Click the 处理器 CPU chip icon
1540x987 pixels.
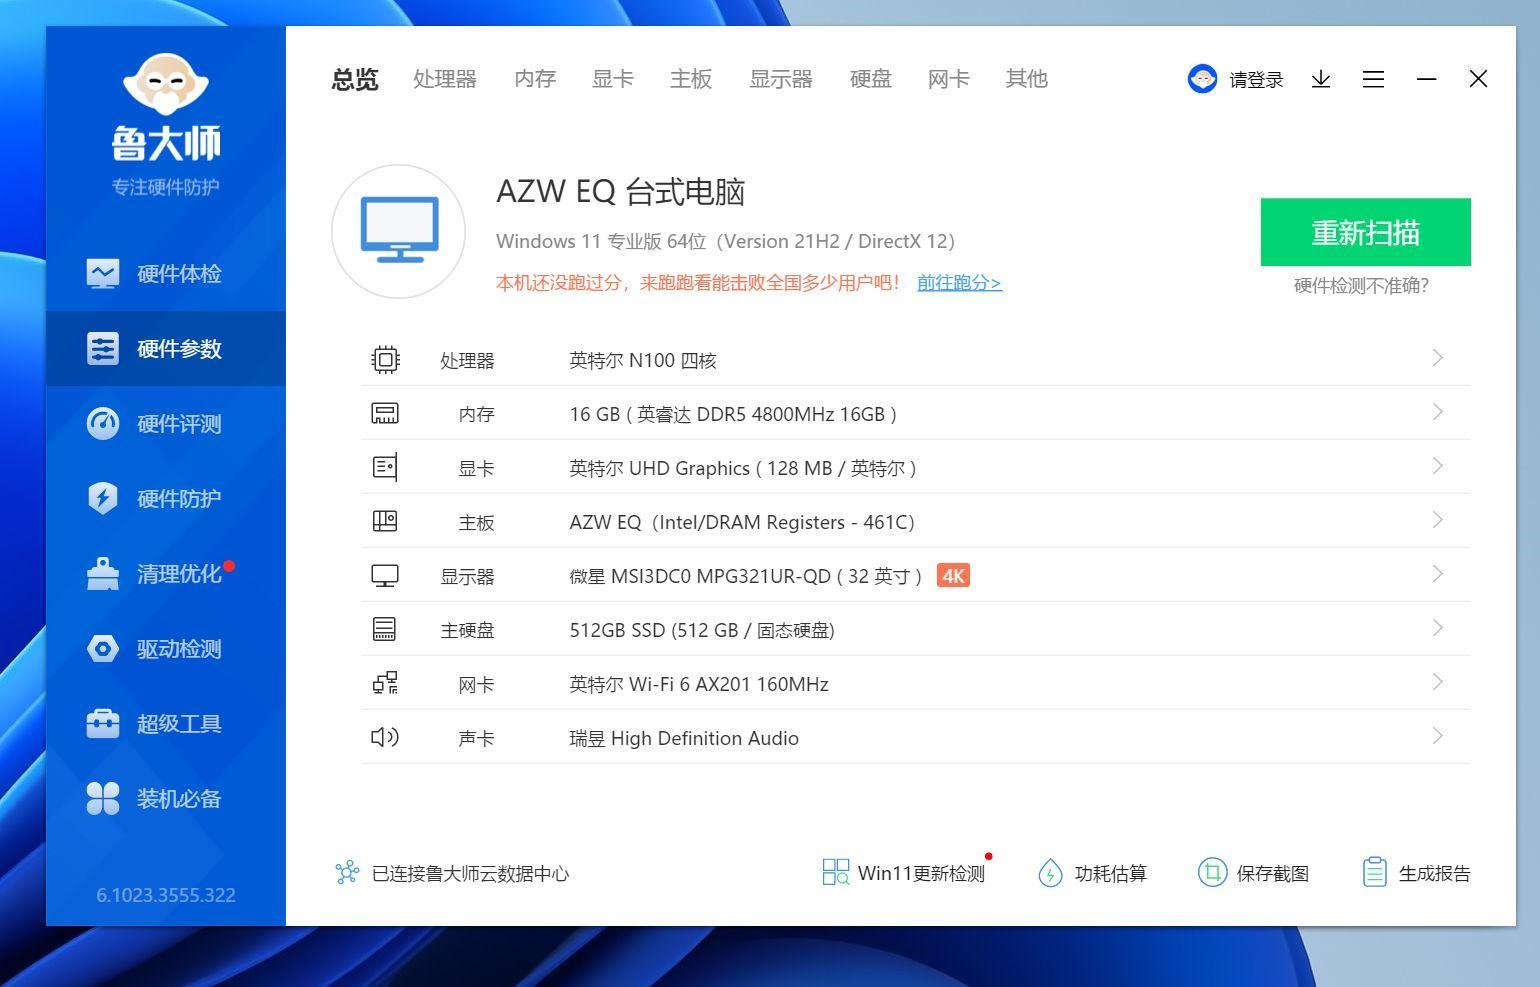pyautogui.click(x=385, y=359)
